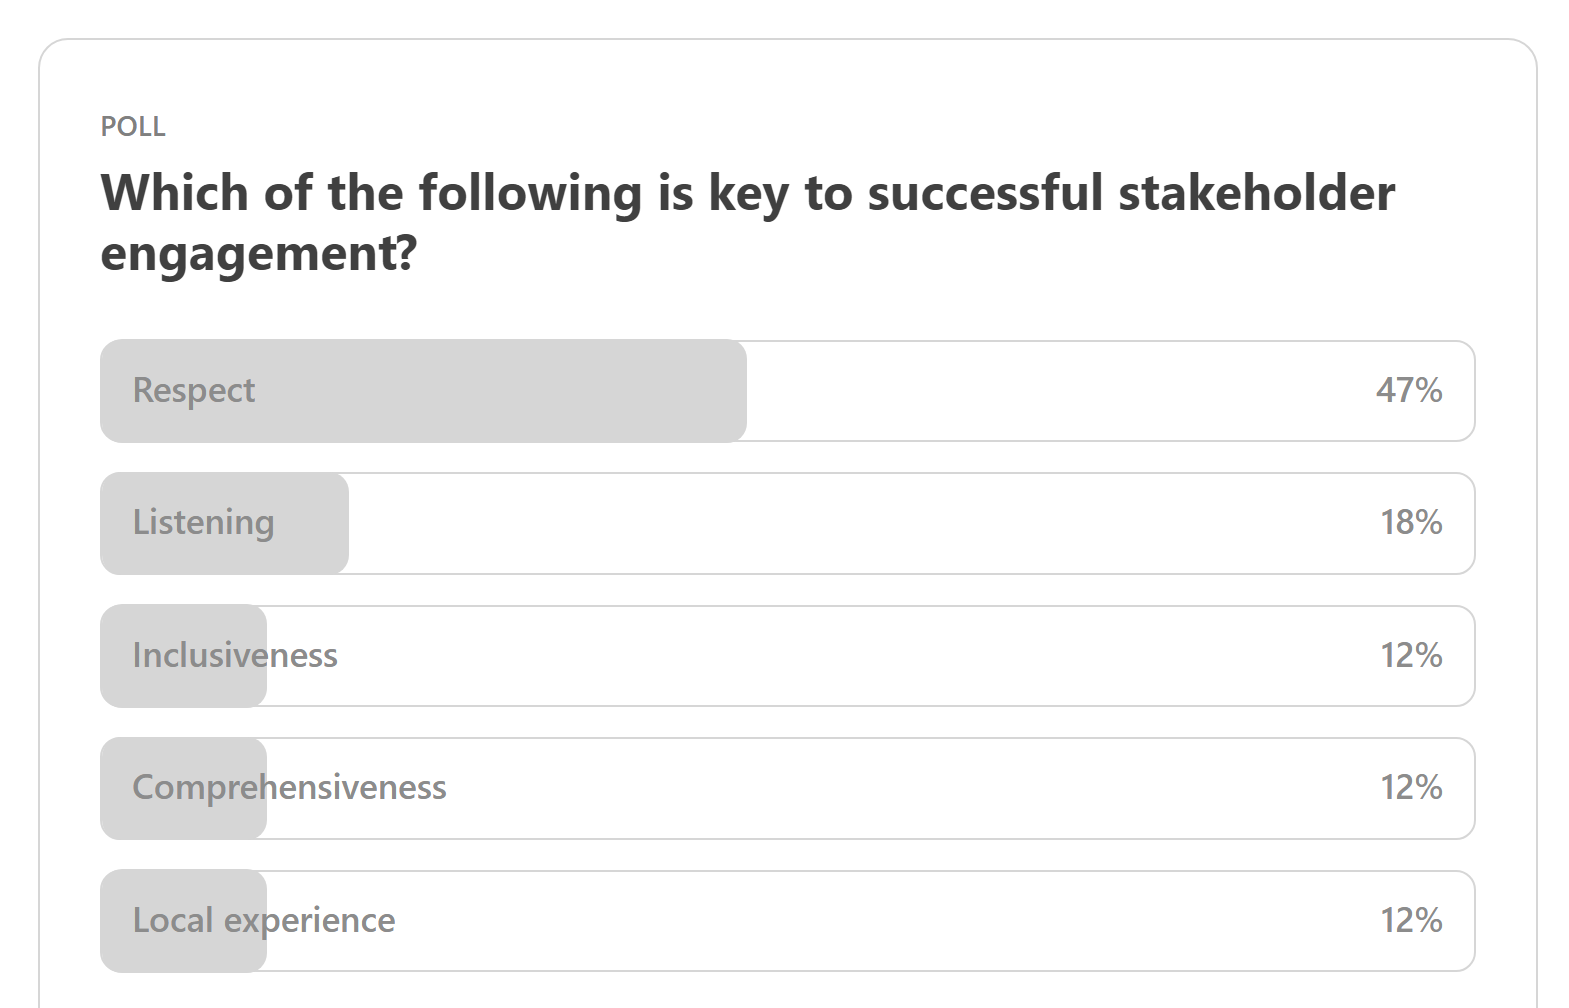Select the Respect poll option
The height and width of the screenshot is (1008, 1569).
(x=787, y=391)
